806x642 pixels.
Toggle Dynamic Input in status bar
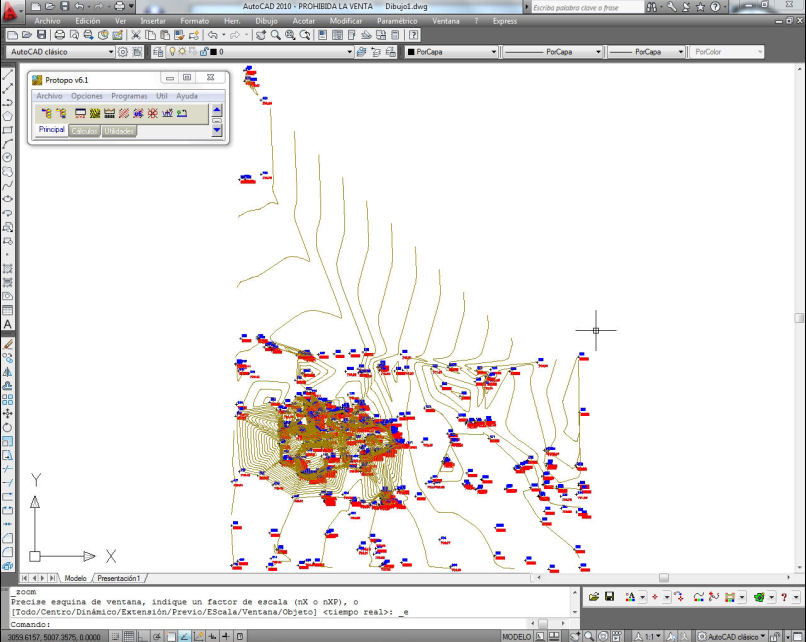click(x=212, y=636)
